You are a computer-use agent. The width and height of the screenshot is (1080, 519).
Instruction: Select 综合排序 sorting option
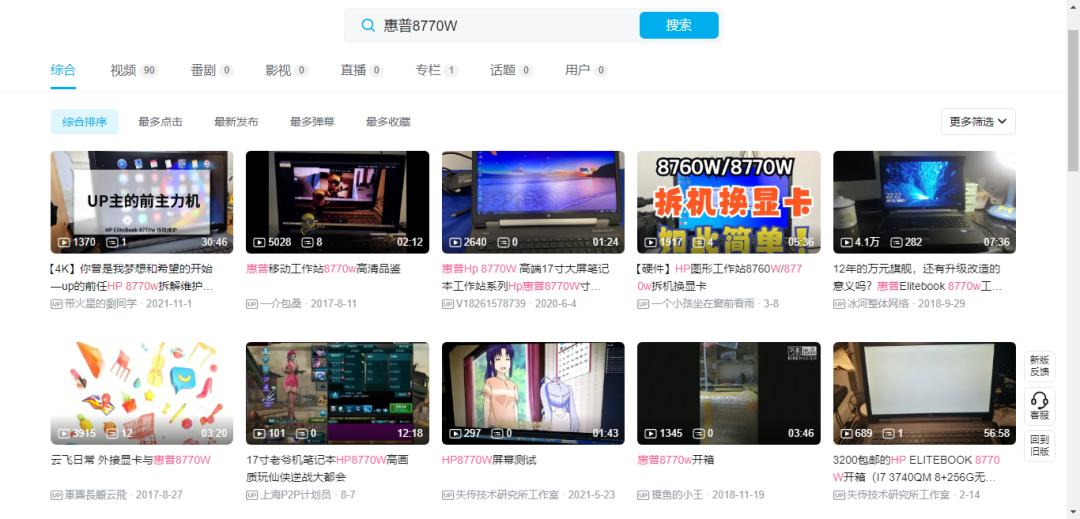(x=85, y=122)
